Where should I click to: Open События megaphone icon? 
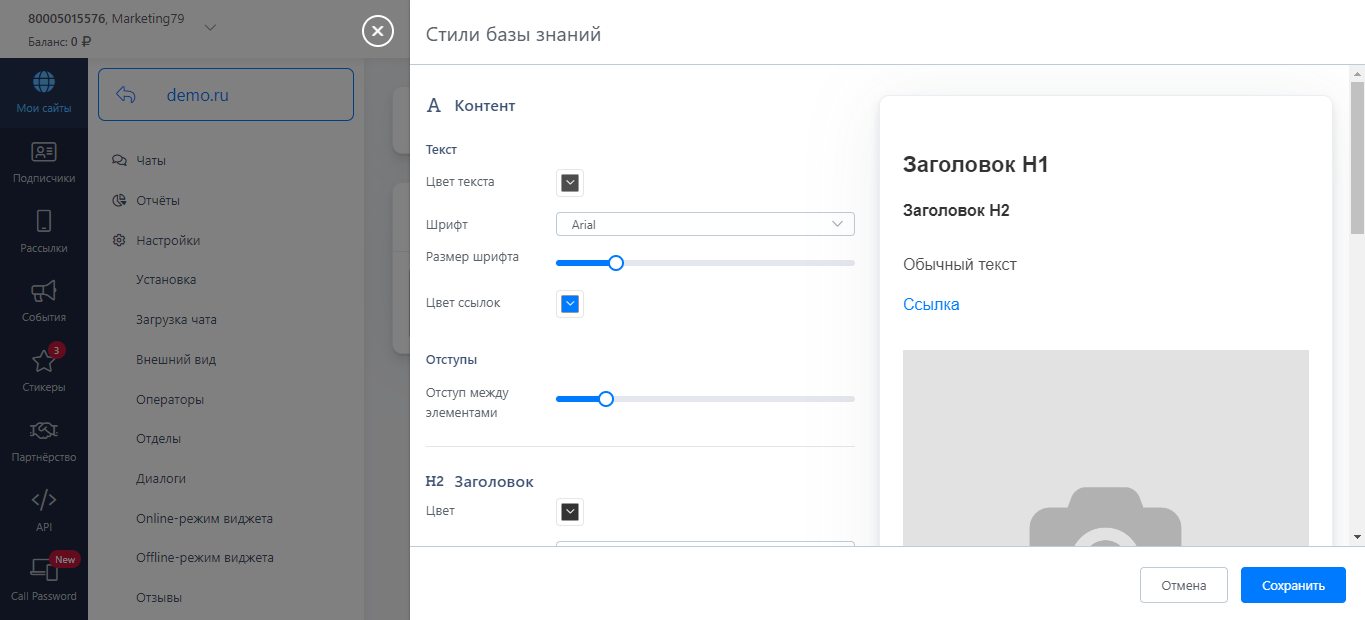click(x=44, y=291)
